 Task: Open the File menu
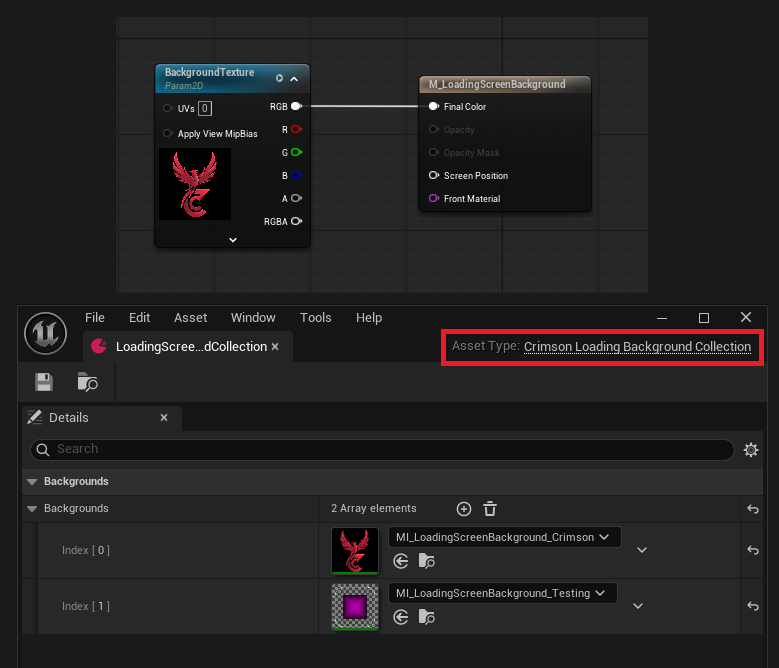pyautogui.click(x=95, y=318)
